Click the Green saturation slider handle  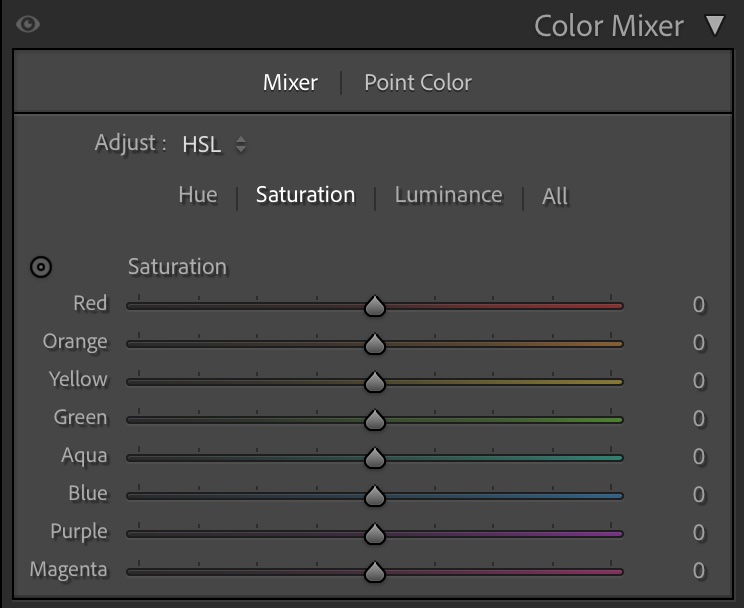pyautogui.click(x=375, y=420)
